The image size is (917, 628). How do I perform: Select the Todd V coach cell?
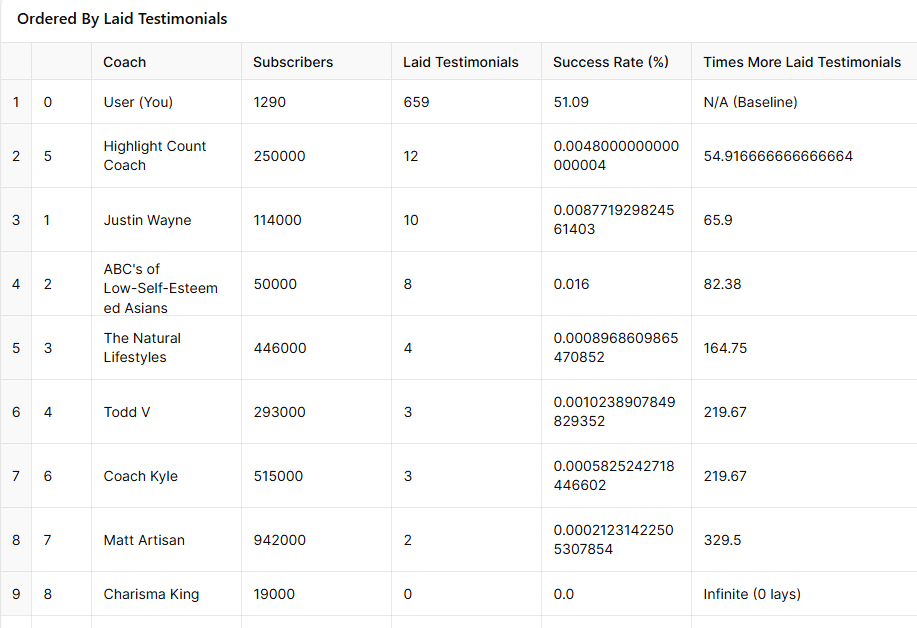(127, 412)
